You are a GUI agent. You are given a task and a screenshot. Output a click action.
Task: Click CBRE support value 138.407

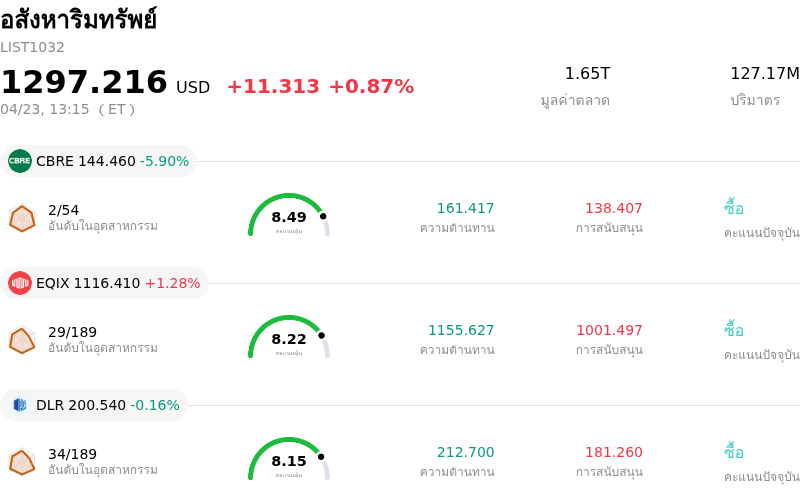613,209
